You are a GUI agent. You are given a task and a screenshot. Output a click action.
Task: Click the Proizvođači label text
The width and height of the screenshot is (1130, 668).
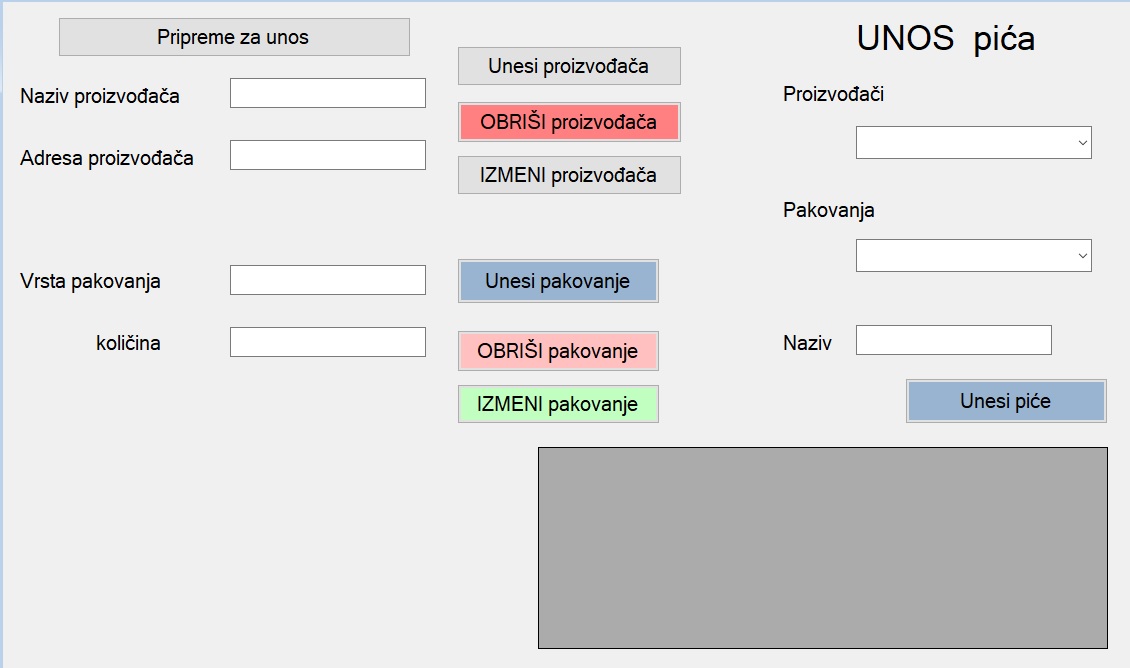coord(833,95)
